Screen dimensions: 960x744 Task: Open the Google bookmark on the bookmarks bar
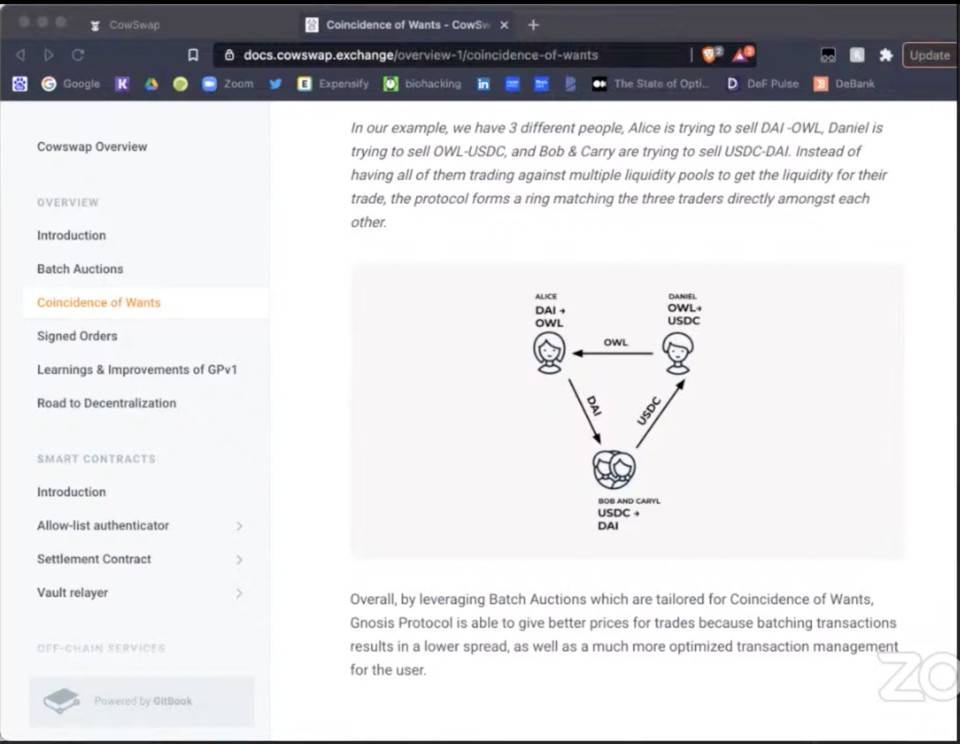71,84
